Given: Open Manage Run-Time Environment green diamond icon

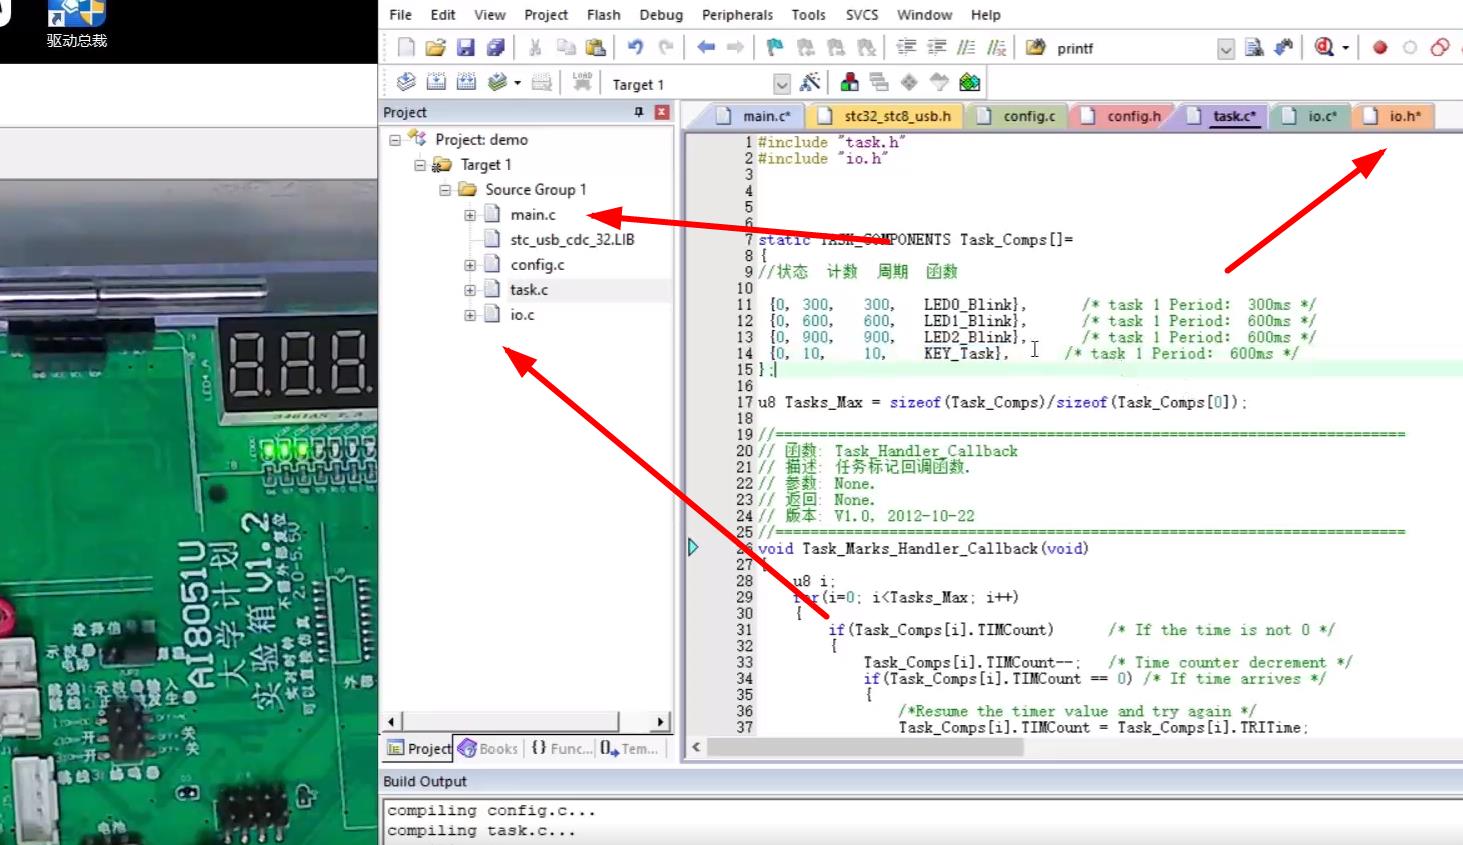Looking at the screenshot, I should (x=909, y=83).
